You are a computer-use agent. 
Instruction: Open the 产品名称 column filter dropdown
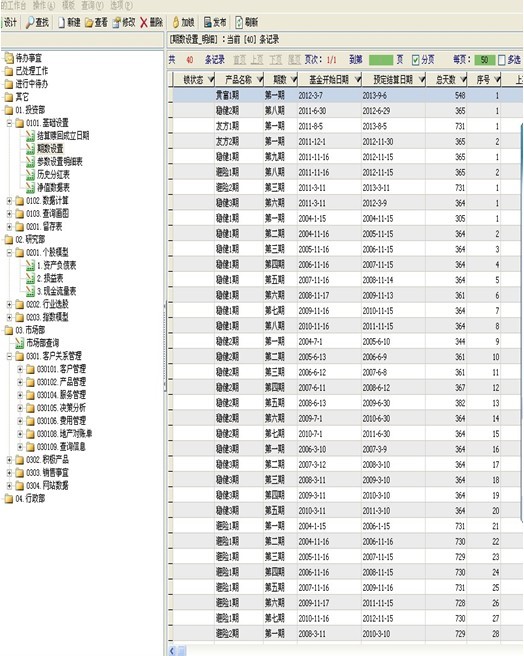[x=259, y=79]
